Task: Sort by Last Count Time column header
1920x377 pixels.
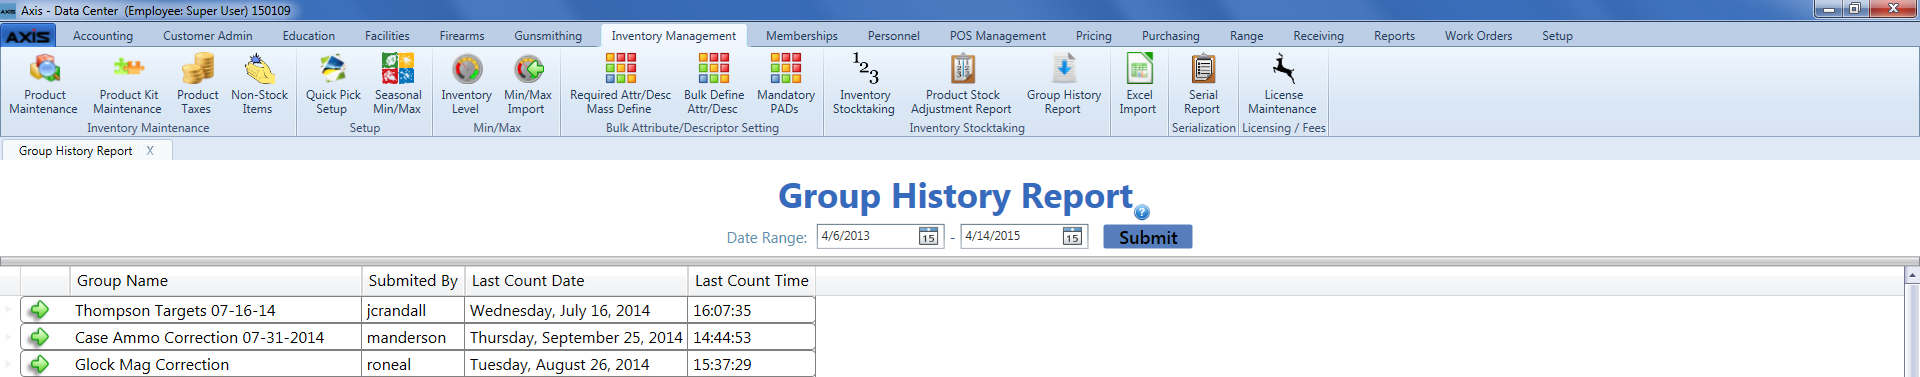Action: [751, 281]
